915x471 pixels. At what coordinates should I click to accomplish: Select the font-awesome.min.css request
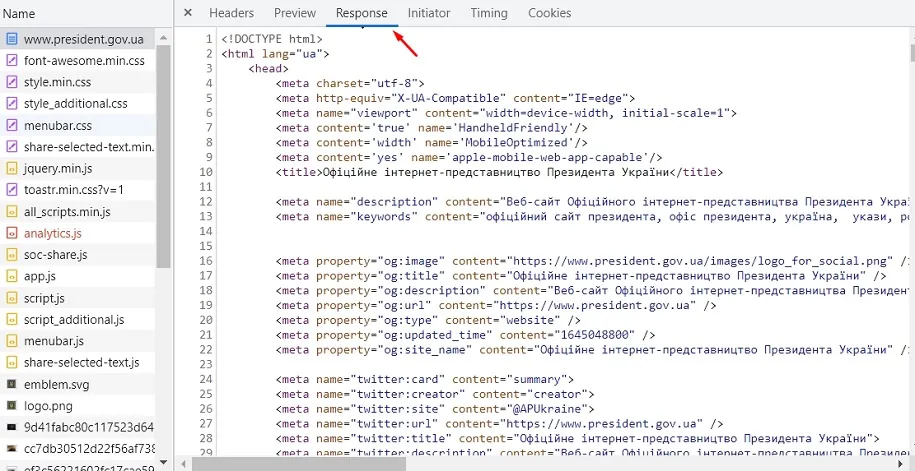(x=78, y=61)
